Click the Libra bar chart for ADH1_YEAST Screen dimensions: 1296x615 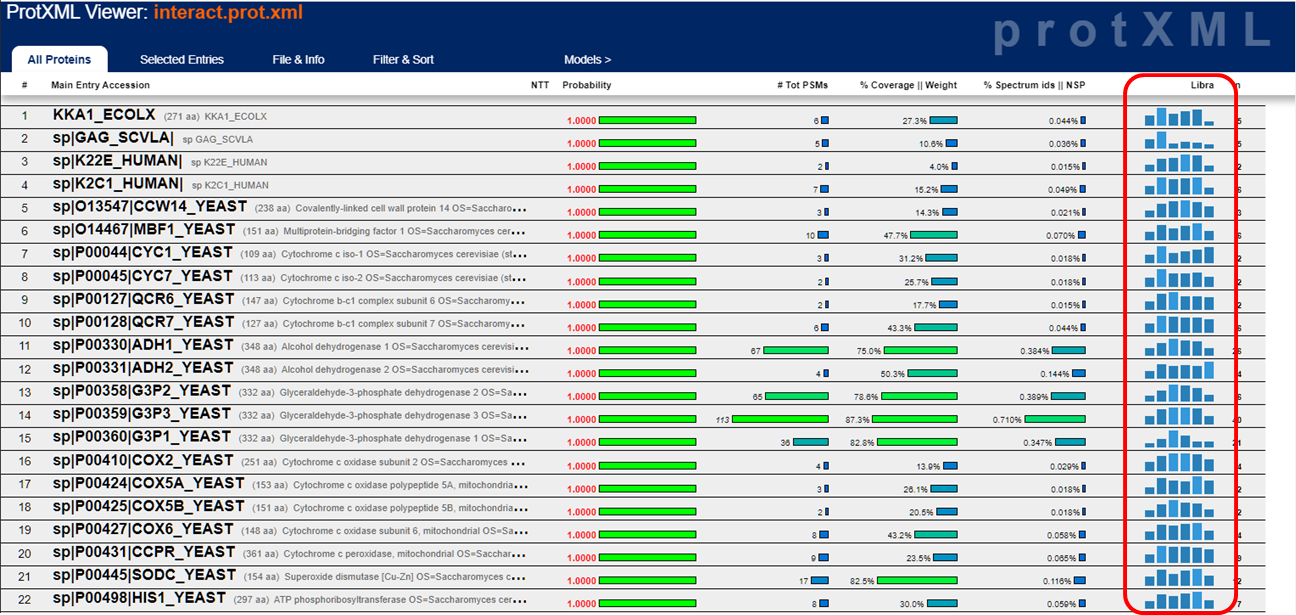[x=1179, y=347]
